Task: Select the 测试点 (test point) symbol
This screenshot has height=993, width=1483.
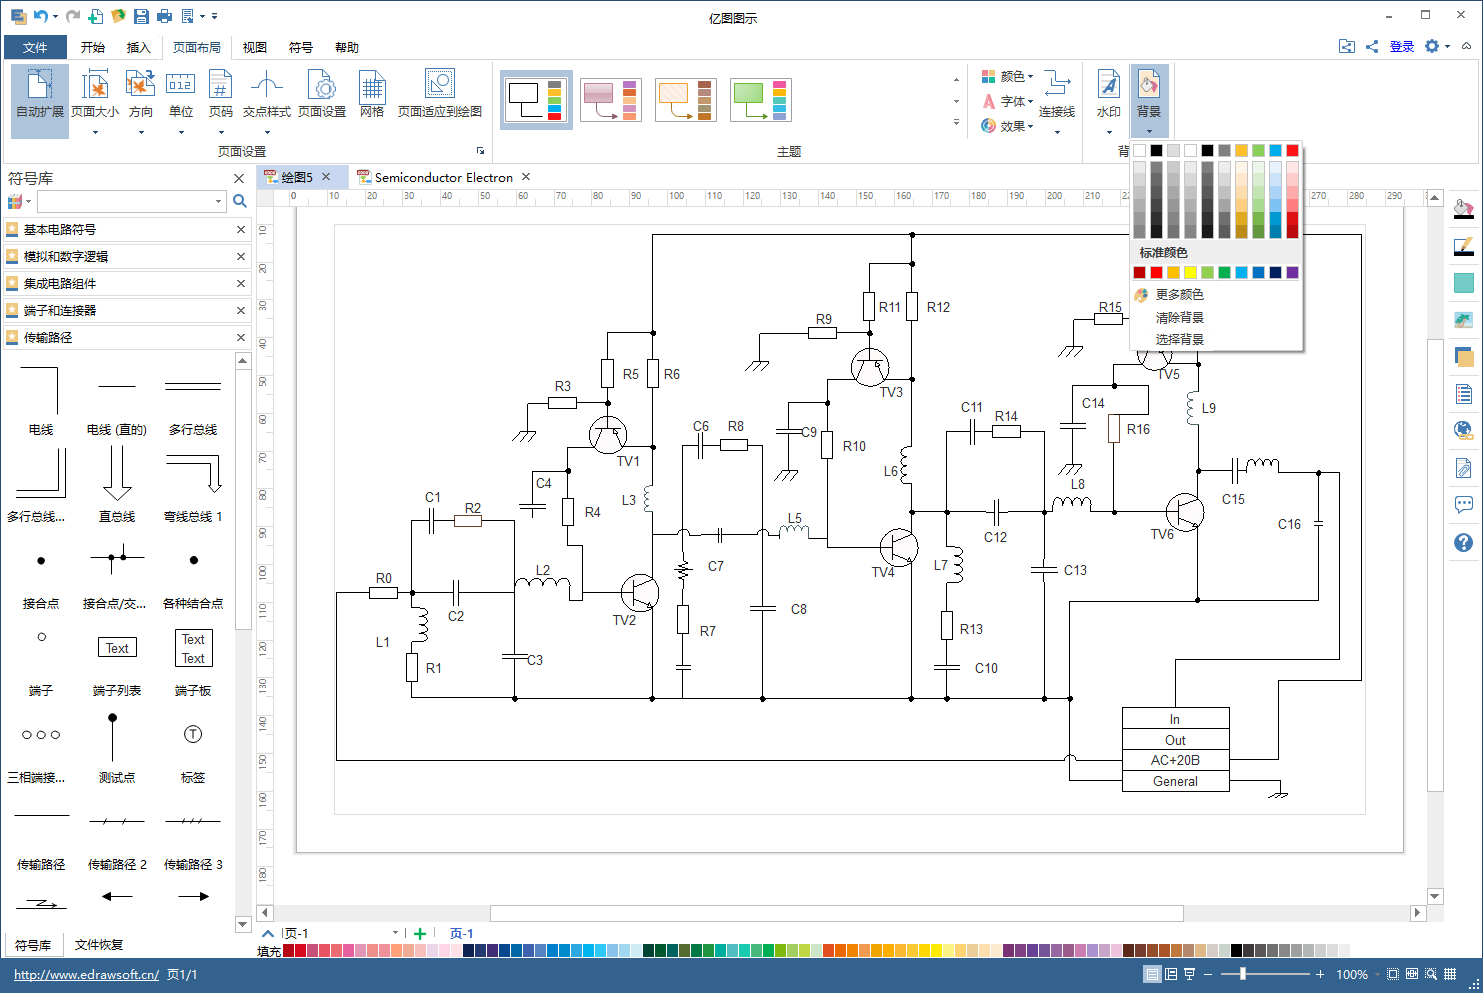Action: click(117, 748)
